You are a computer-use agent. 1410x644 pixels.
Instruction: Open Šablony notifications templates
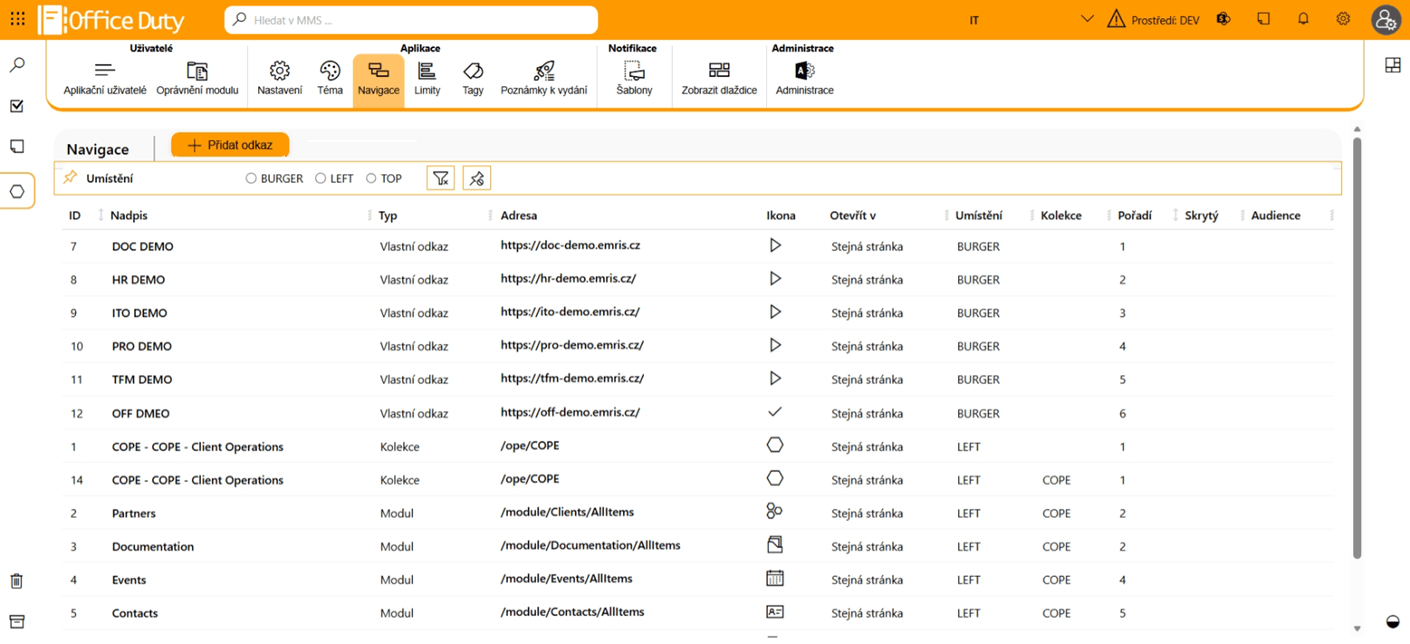634,78
